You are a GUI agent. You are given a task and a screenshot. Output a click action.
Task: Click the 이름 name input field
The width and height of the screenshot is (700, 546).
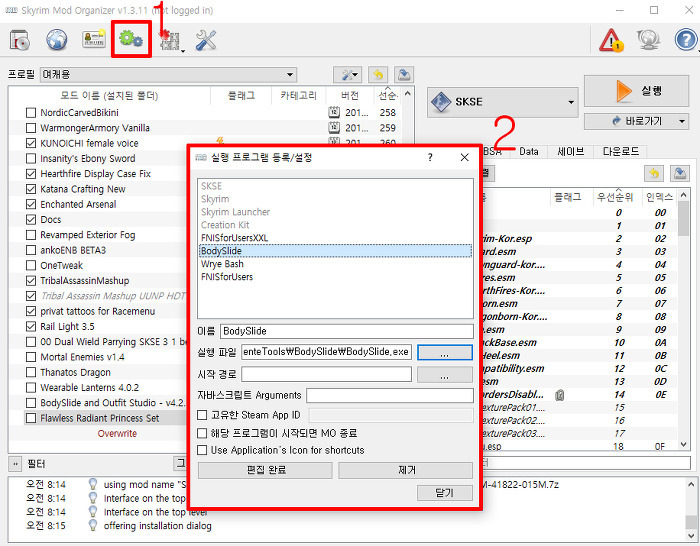[x=347, y=331]
